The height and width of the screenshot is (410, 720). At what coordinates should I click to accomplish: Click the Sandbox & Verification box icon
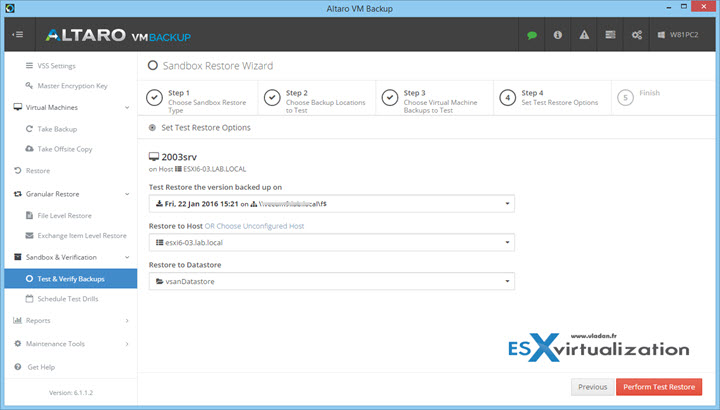pyautogui.click(x=17, y=257)
